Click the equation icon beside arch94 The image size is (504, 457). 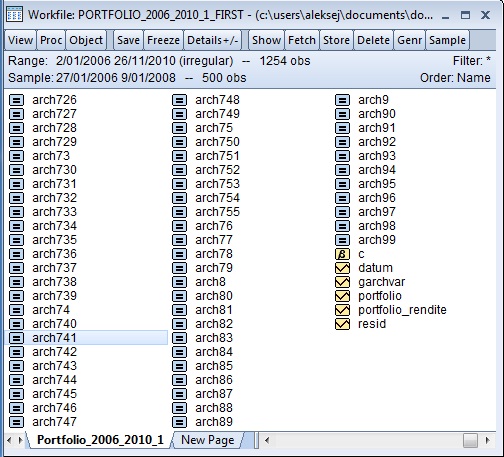[x=342, y=170]
